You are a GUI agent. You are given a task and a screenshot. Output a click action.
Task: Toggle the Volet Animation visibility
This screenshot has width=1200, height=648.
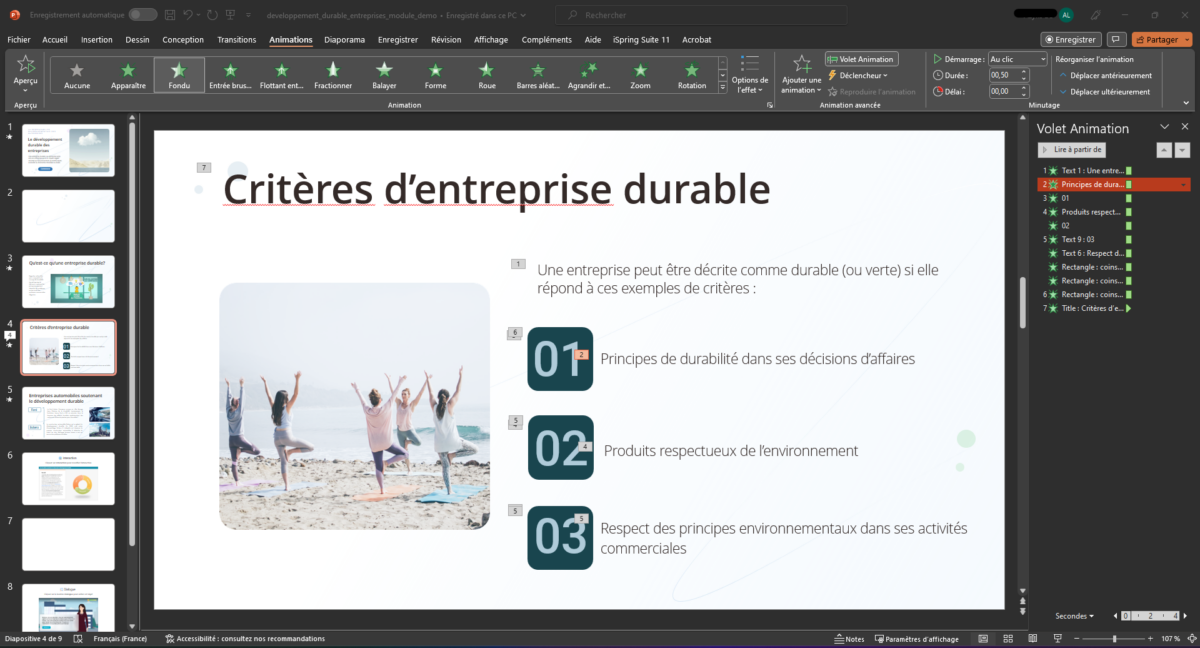click(860, 58)
